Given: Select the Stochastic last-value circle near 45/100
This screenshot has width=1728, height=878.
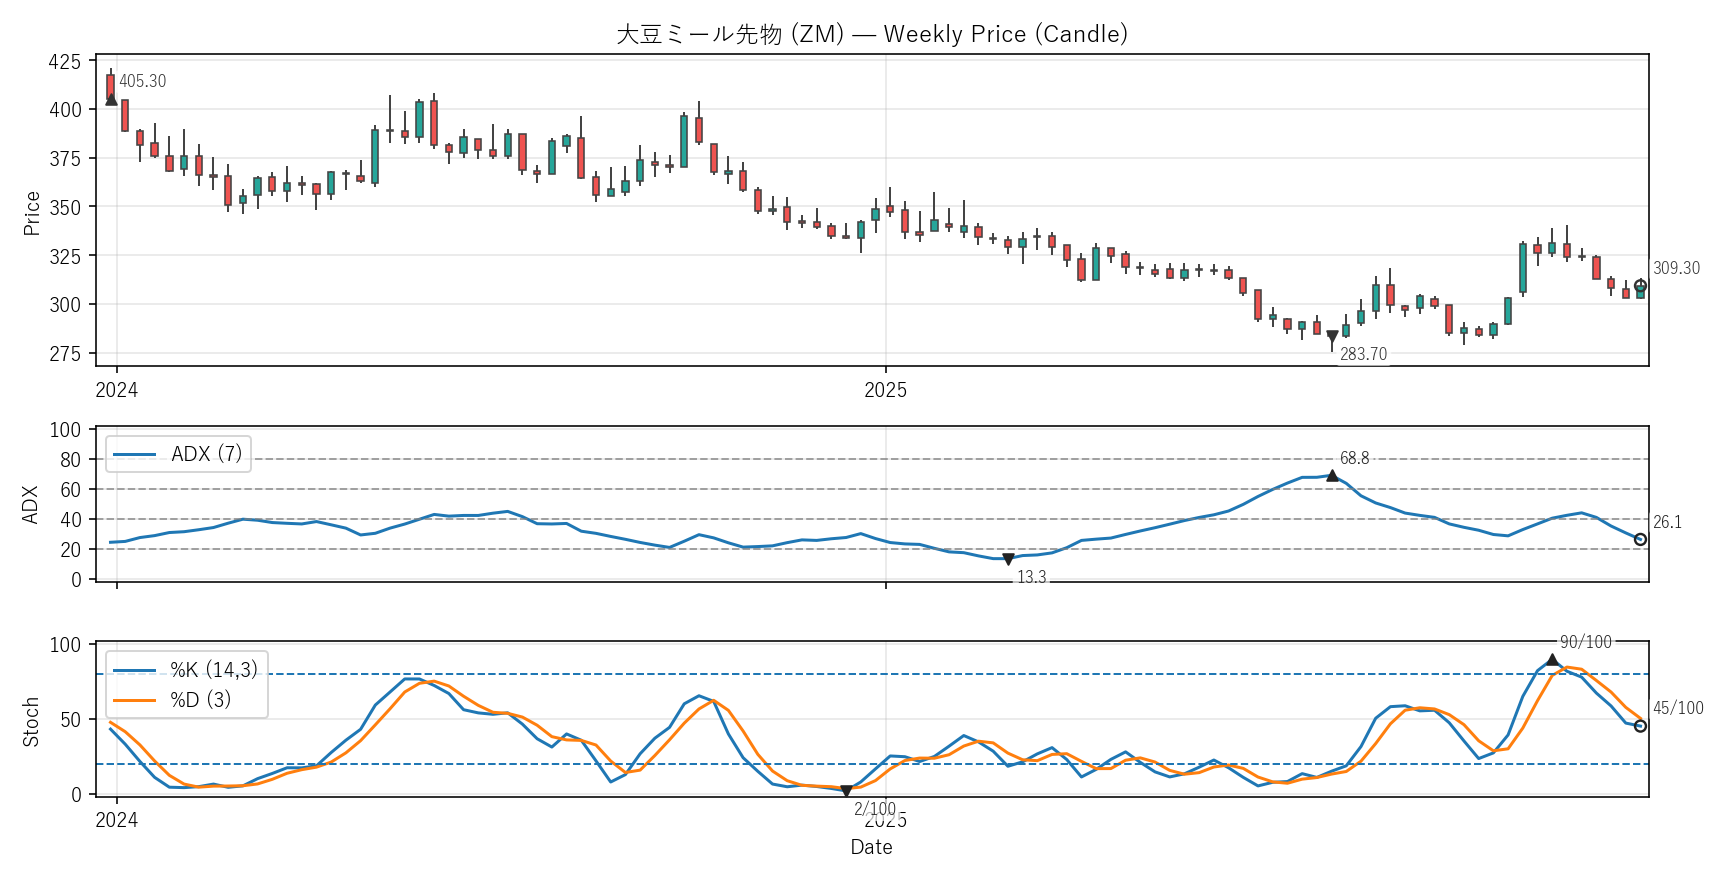Looking at the screenshot, I should 1640,726.
